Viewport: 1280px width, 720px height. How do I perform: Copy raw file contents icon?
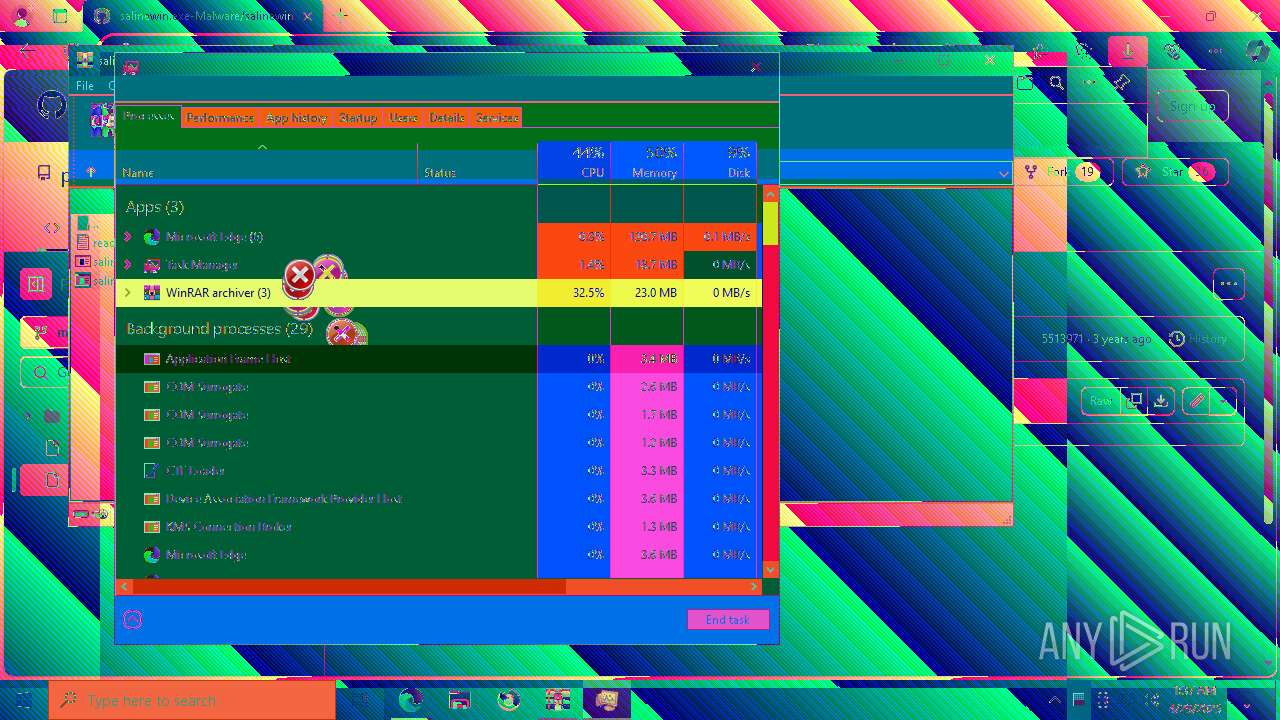(x=1133, y=401)
